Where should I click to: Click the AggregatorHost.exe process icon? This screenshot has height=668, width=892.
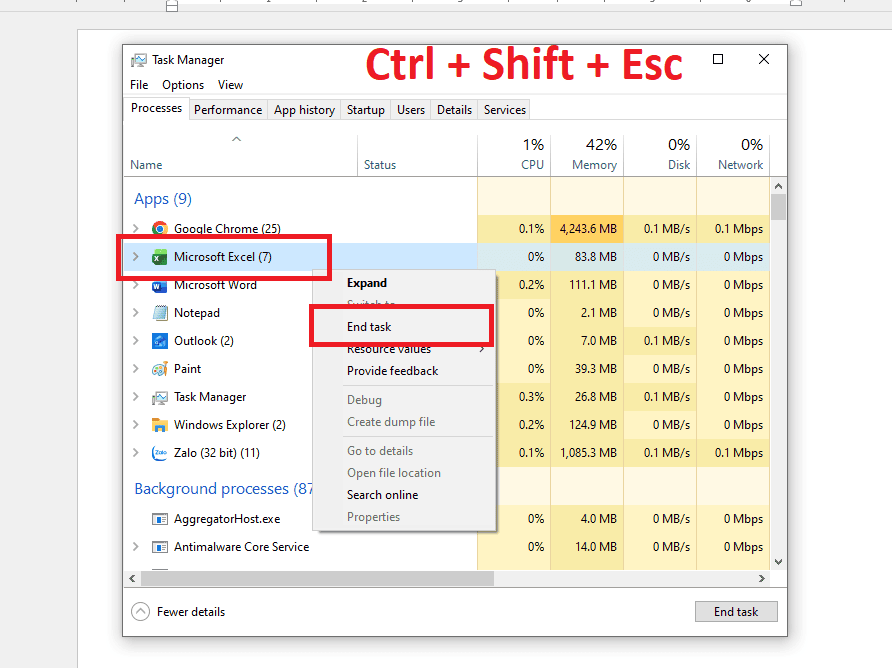click(x=160, y=519)
